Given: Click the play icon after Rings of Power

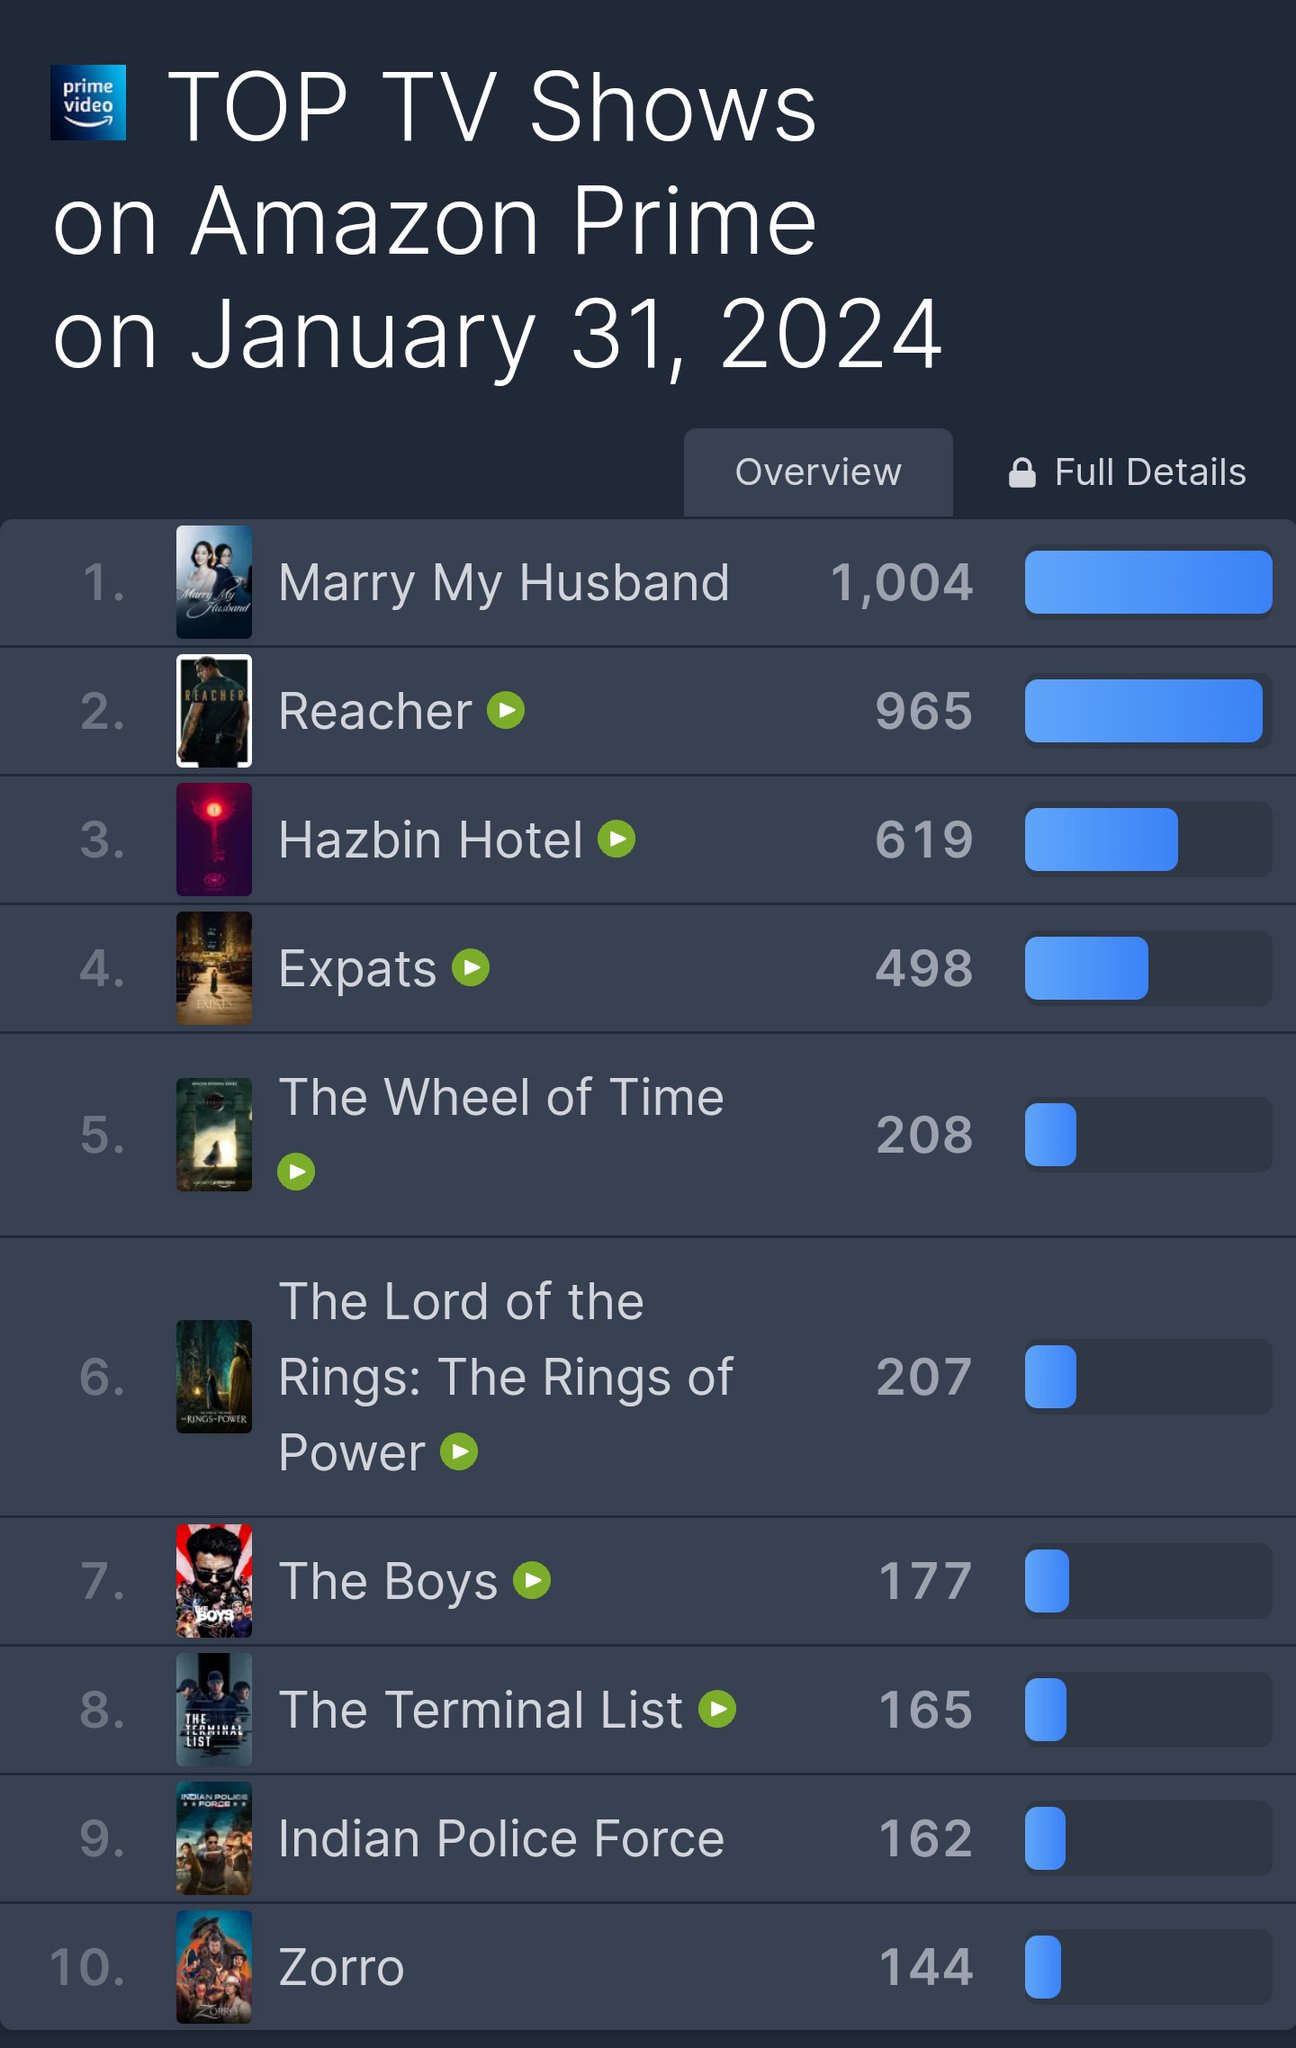Looking at the screenshot, I should point(459,1452).
